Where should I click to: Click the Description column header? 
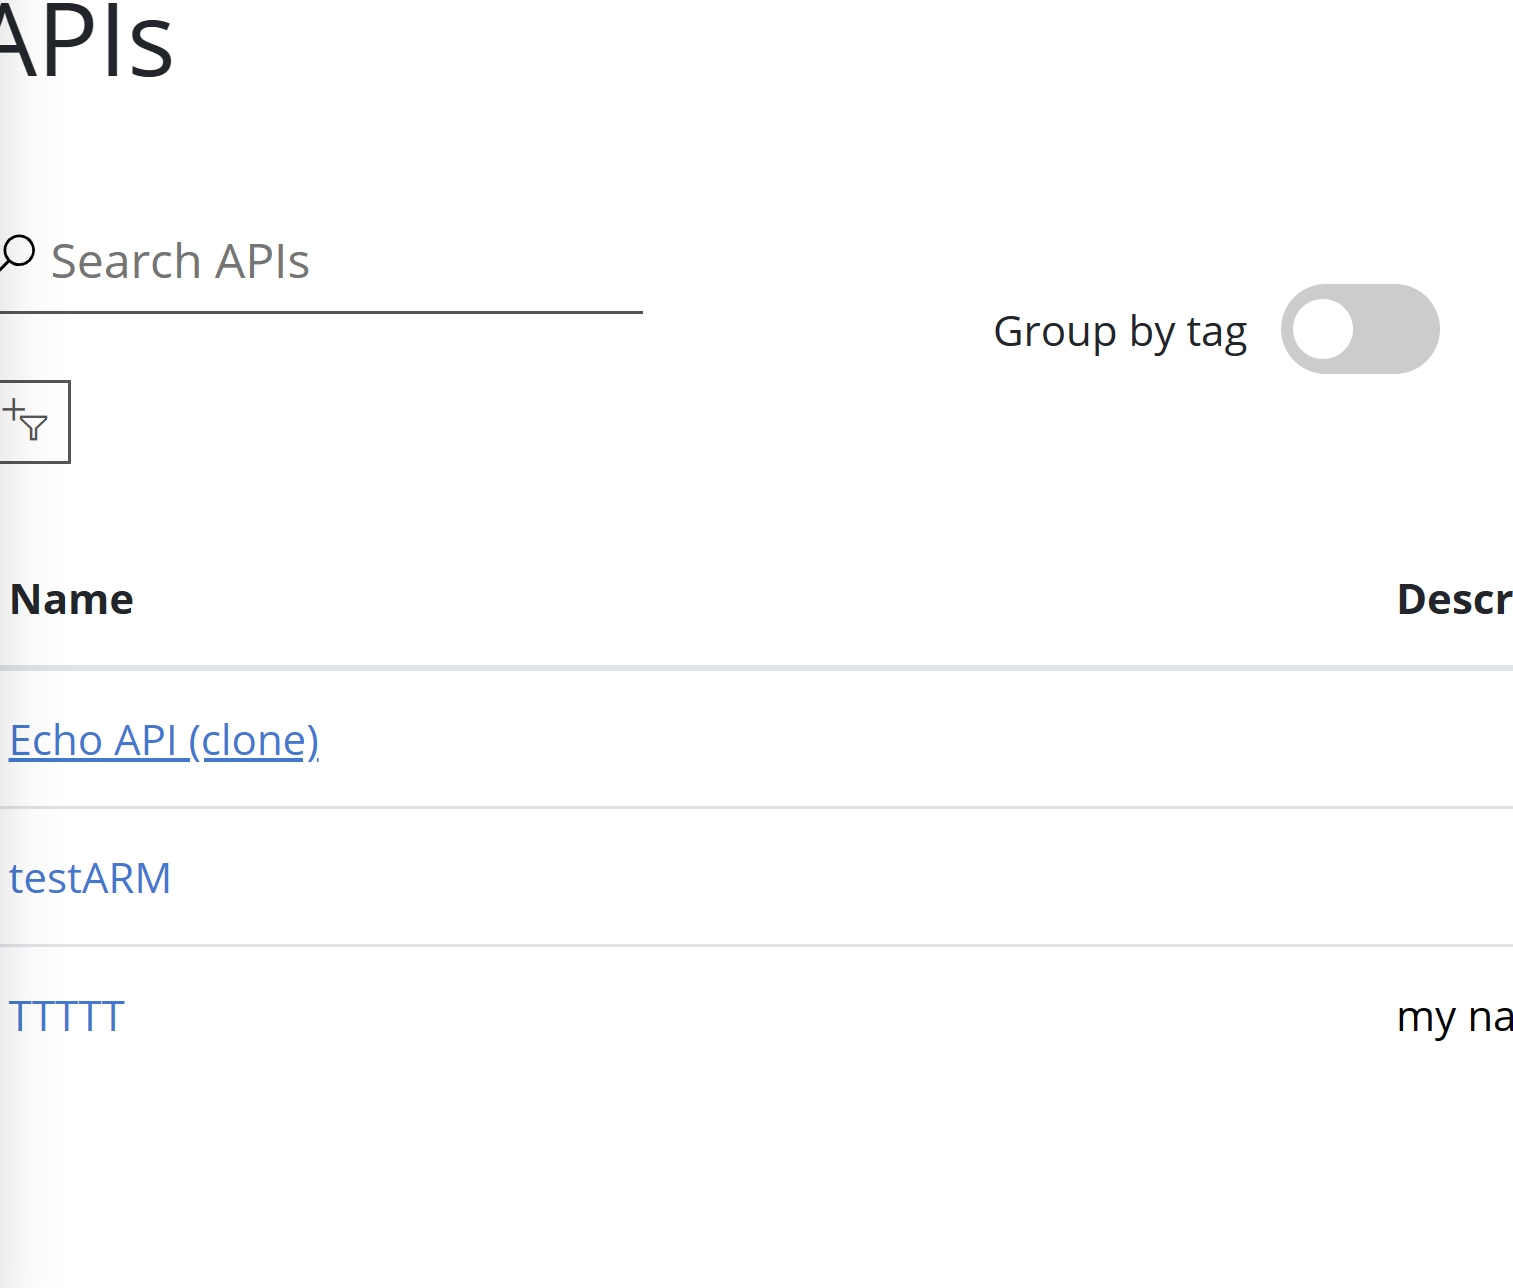[x=1454, y=599]
